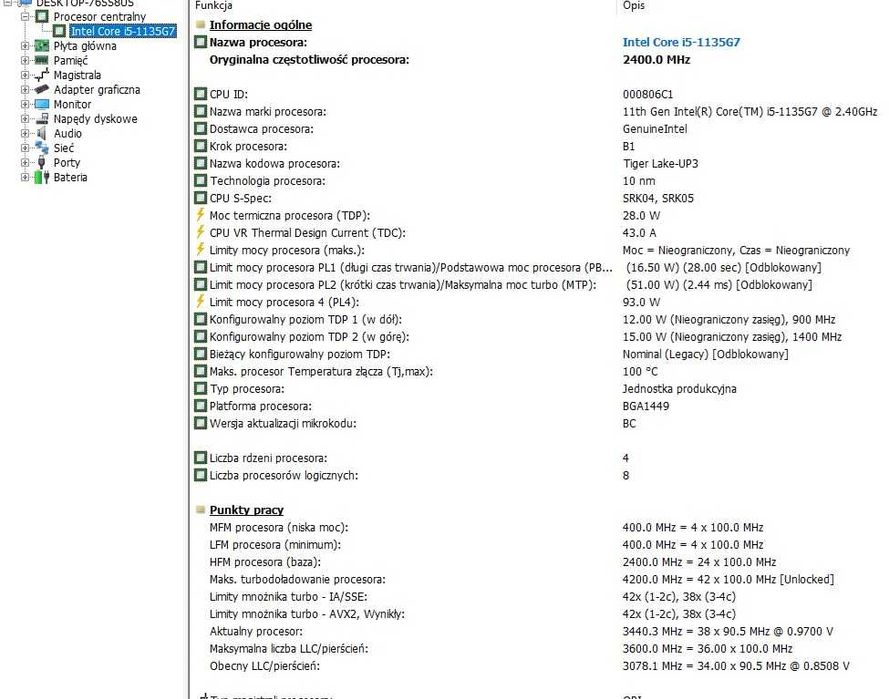Expand the Porty node
The image size is (889, 699).
coord(25,163)
